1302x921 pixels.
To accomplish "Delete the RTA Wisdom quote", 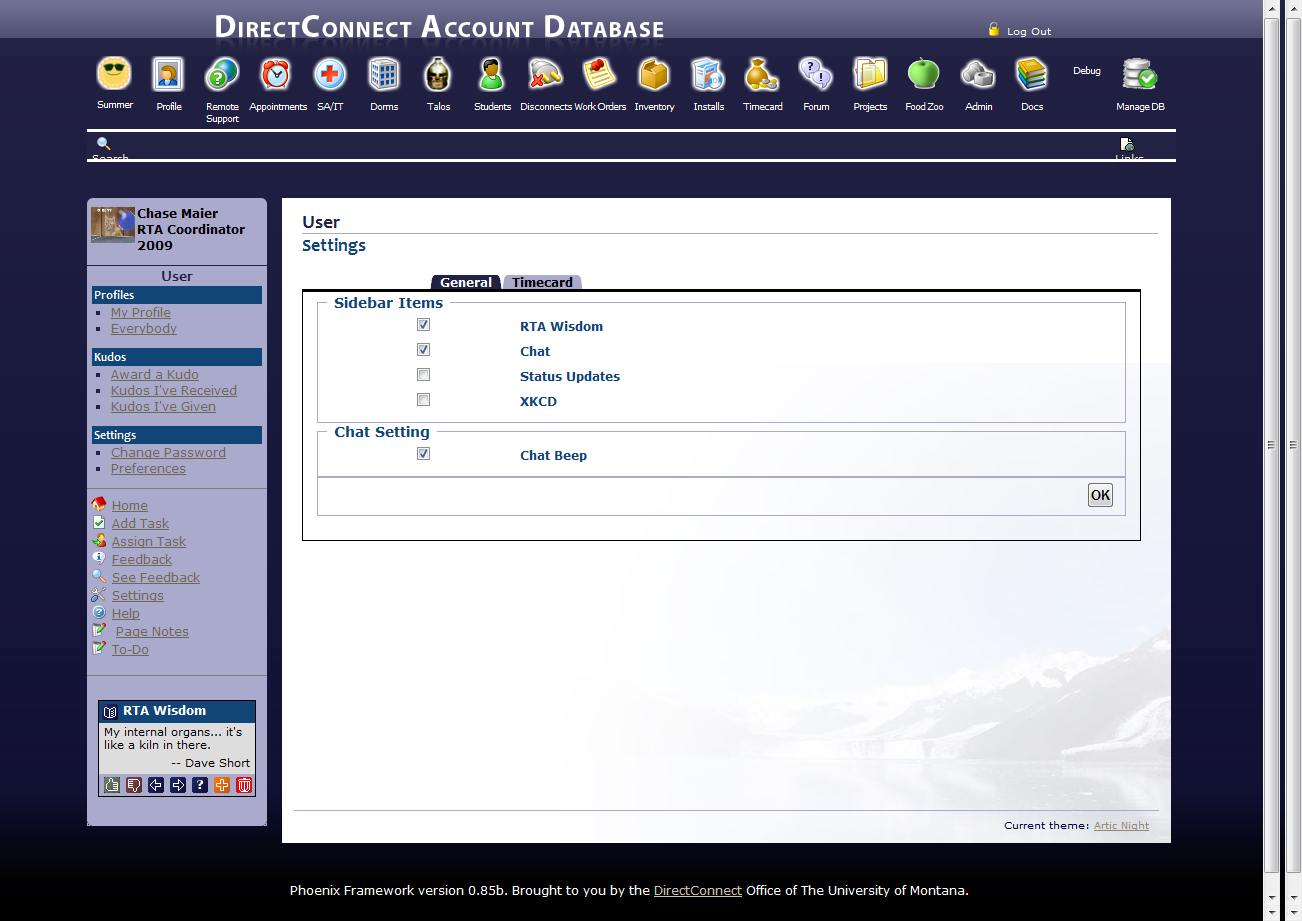I will 244,785.
